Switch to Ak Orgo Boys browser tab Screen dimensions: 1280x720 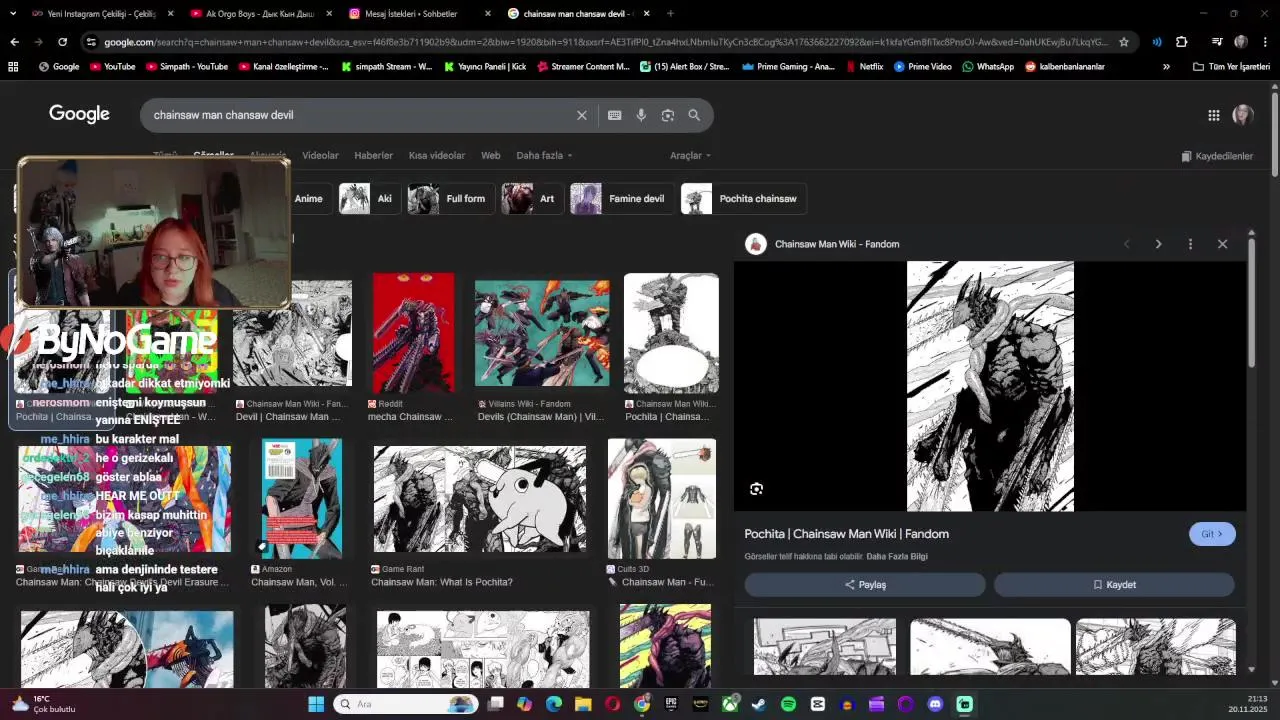[x=259, y=14]
